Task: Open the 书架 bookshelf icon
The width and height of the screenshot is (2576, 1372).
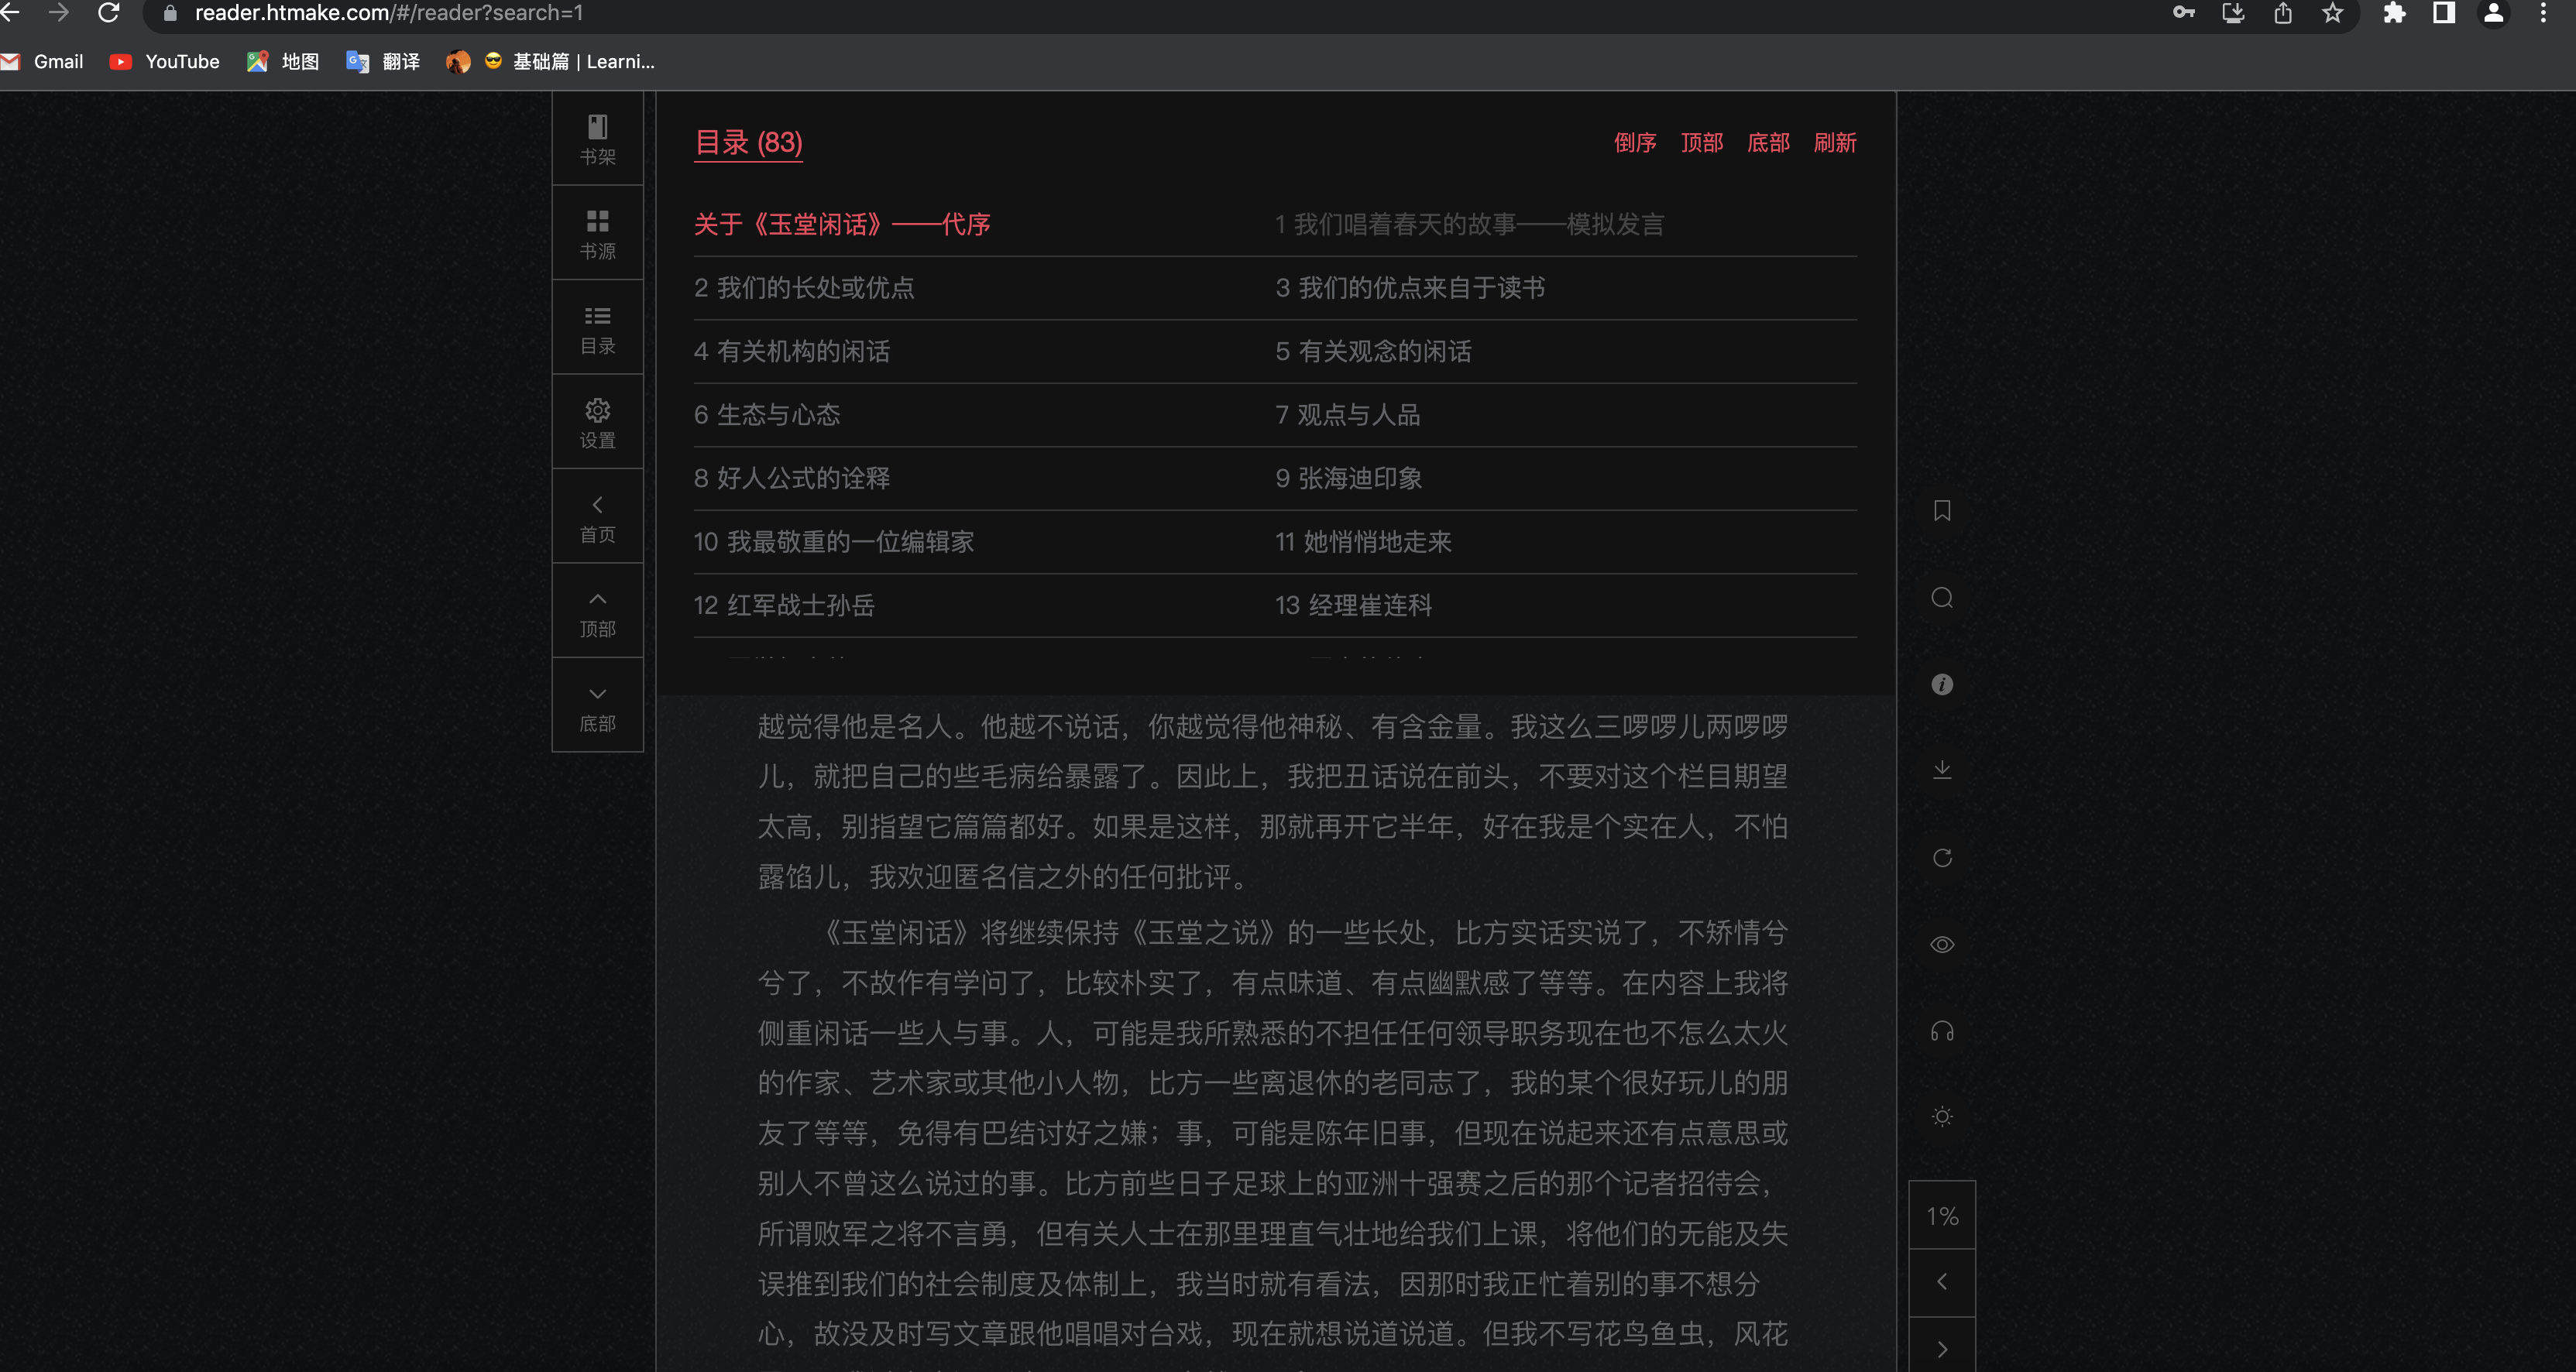Action: pyautogui.click(x=597, y=139)
